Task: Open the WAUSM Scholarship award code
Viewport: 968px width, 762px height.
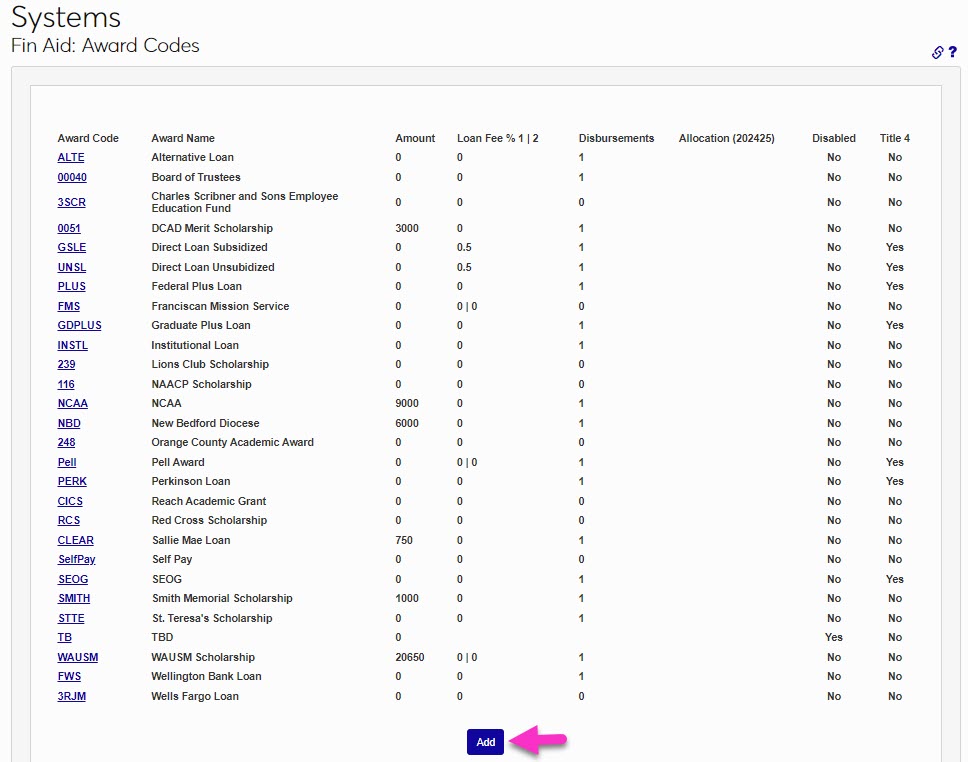Action: pyautogui.click(x=77, y=657)
